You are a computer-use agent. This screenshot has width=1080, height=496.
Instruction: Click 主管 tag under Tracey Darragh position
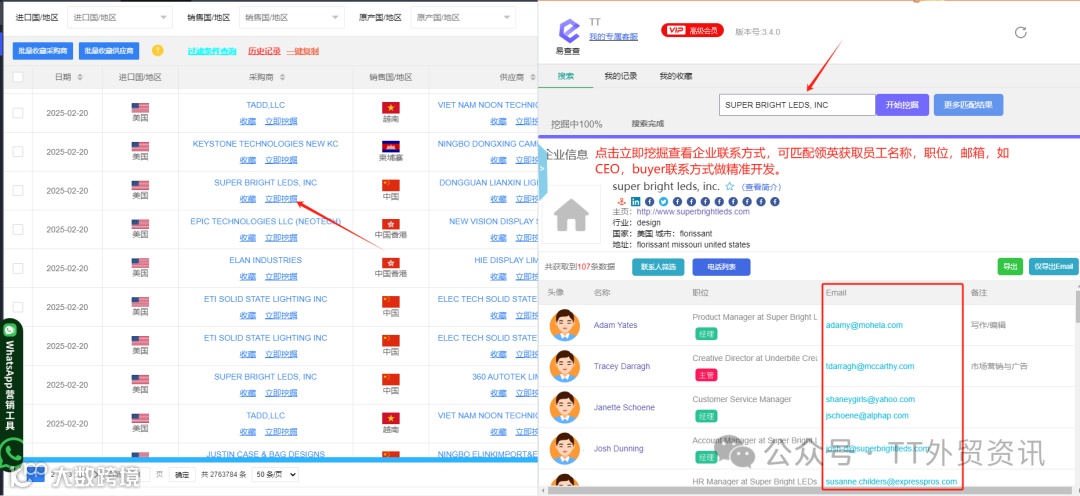pos(706,375)
